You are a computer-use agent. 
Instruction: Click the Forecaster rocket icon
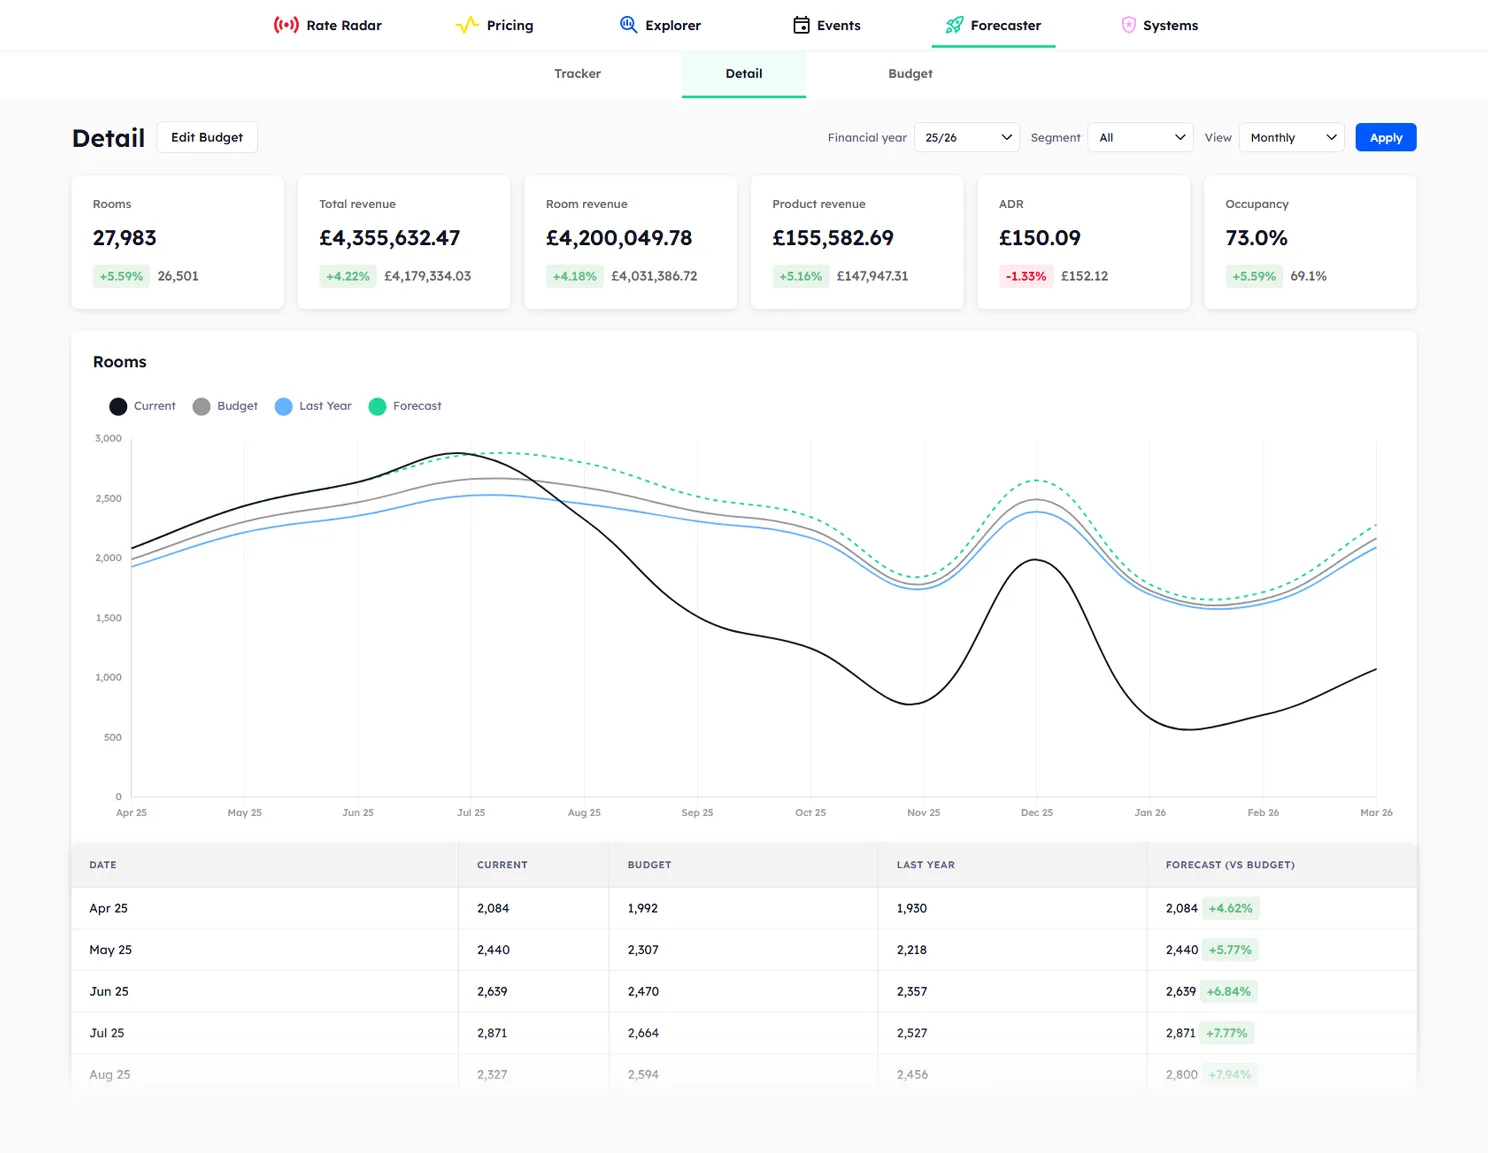pos(955,25)
